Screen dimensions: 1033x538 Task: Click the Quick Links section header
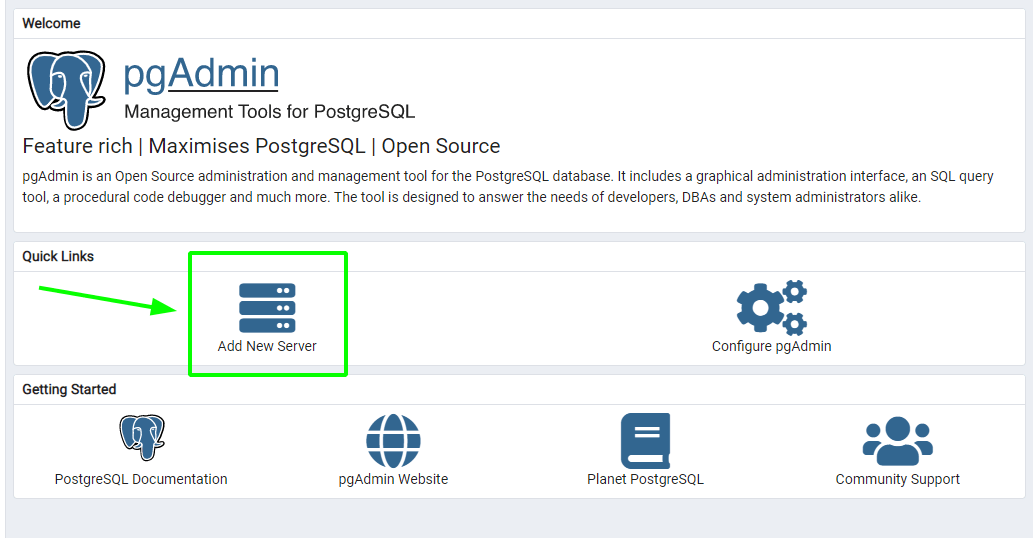(x=58, y=256)
